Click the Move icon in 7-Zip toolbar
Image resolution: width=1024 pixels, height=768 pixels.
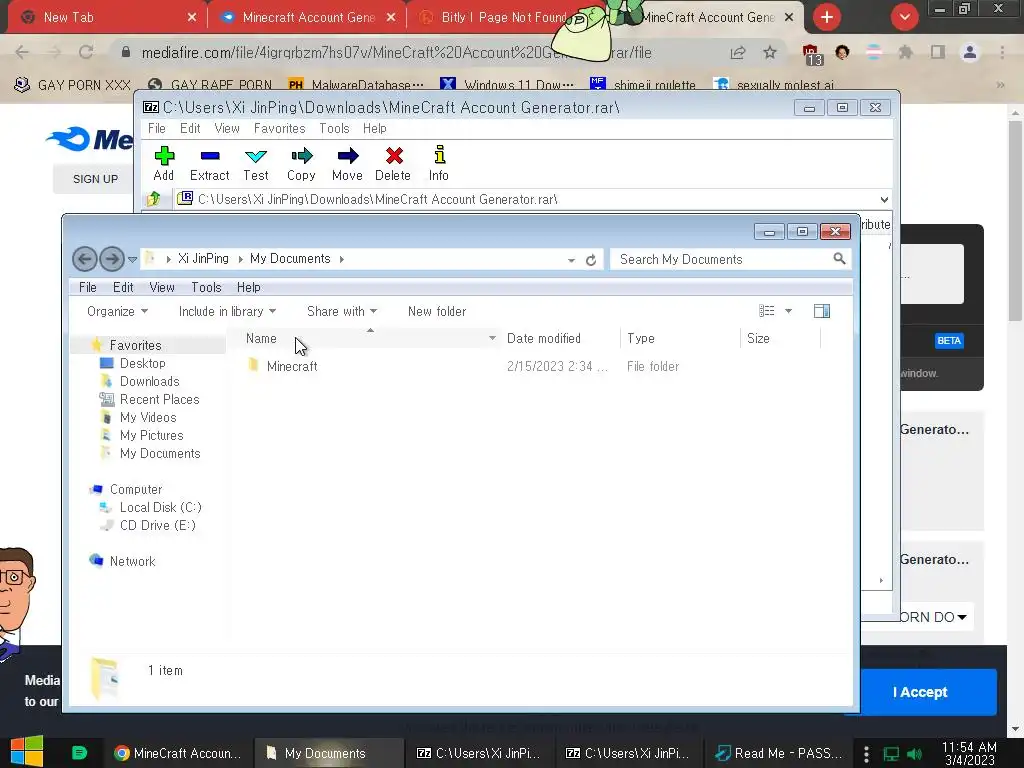click(x=347, y=156)
